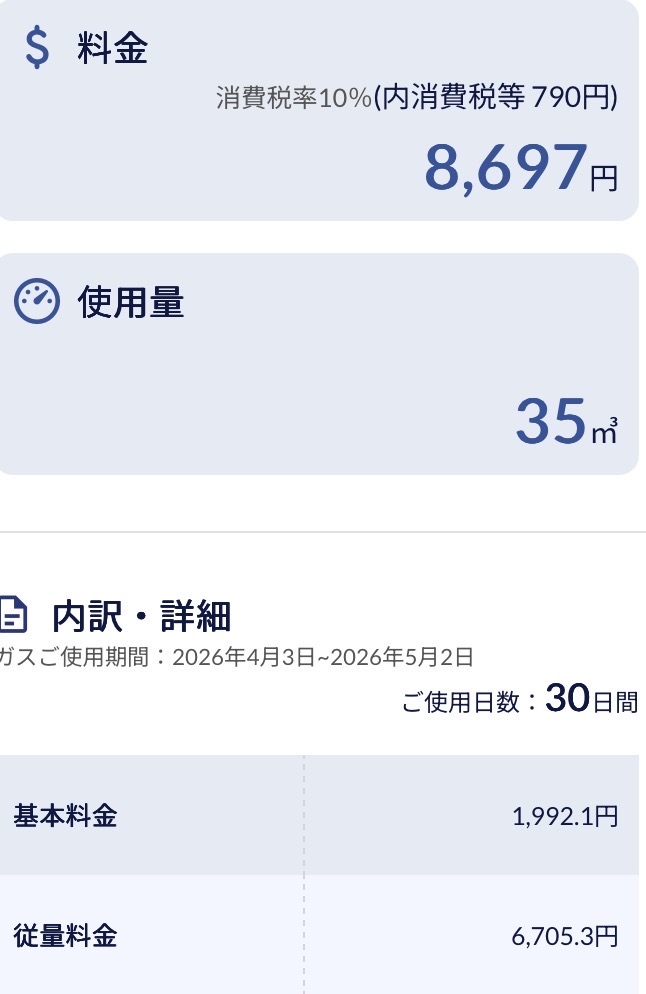Click the ㎥ unit beside 35
This screenshot has width=646, height=994.
[605, 431]
